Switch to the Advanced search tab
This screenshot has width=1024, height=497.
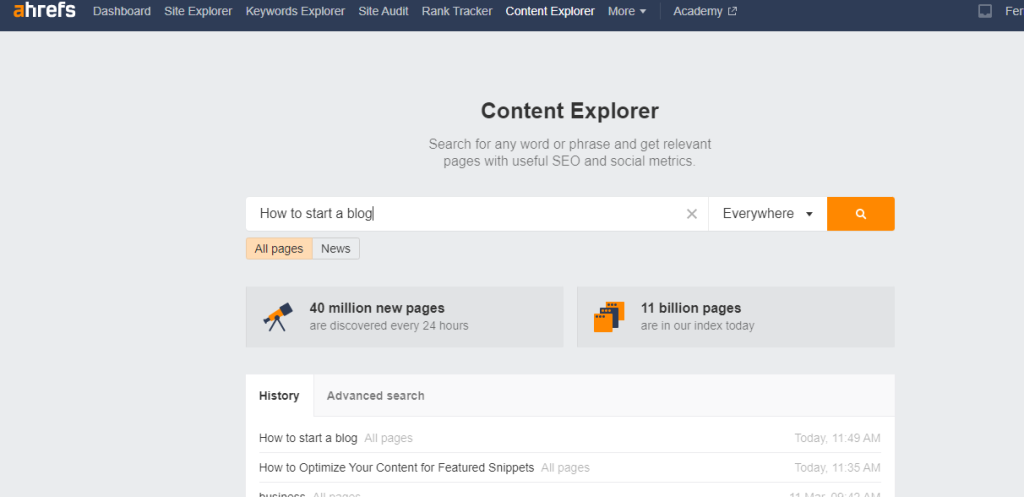tap(376, 396)
